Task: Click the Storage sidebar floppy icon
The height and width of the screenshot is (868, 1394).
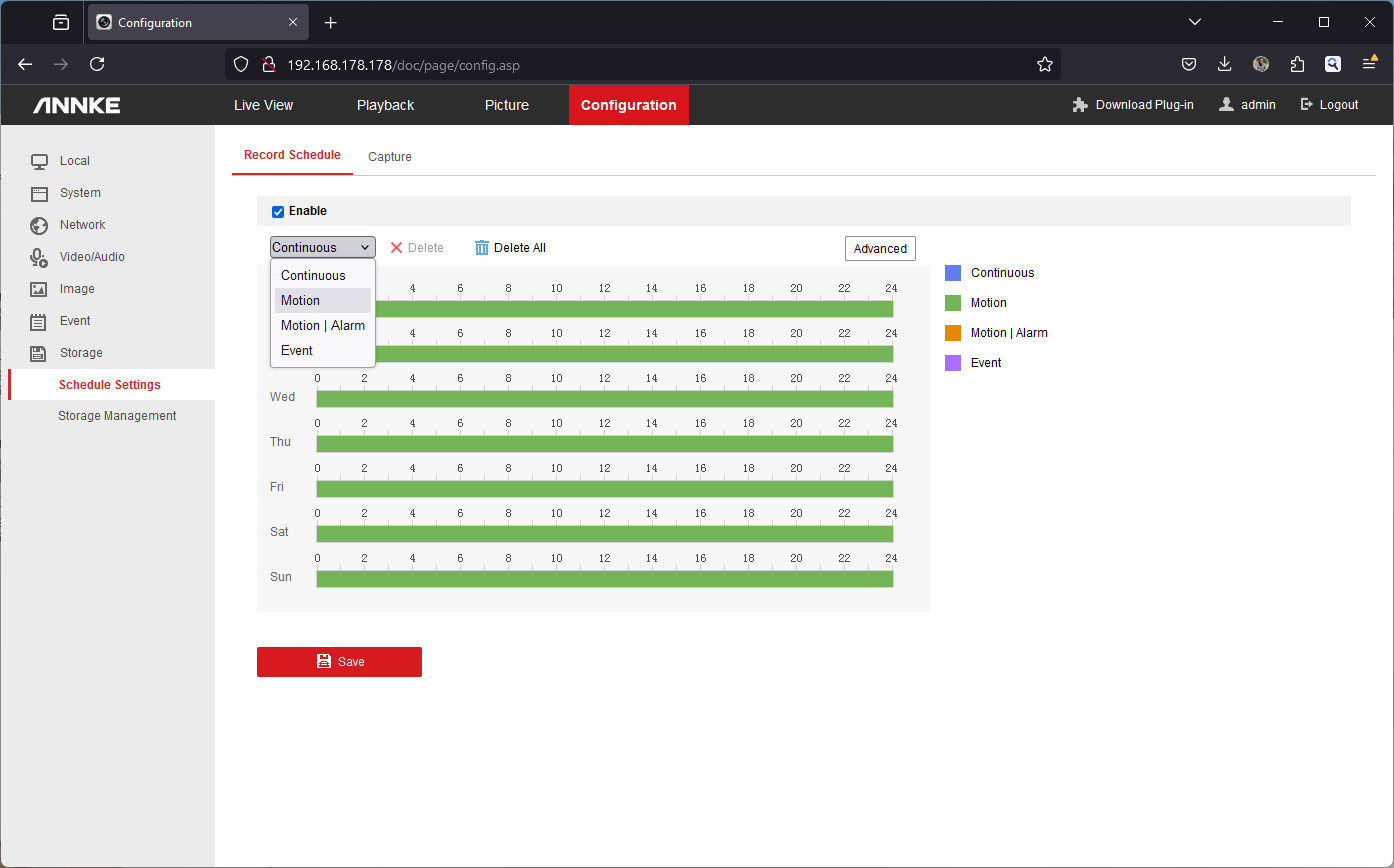Action: pos(39,353)
